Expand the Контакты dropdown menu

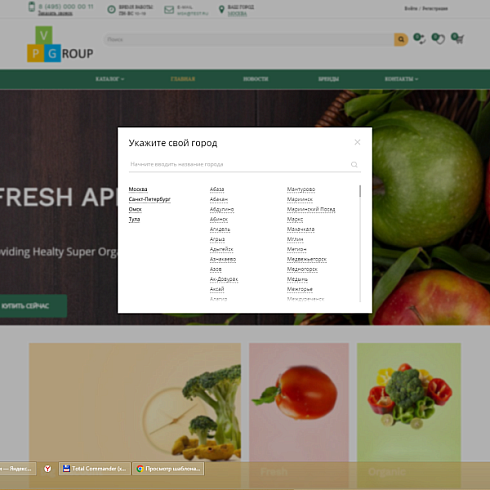click(x=401, y=79)
